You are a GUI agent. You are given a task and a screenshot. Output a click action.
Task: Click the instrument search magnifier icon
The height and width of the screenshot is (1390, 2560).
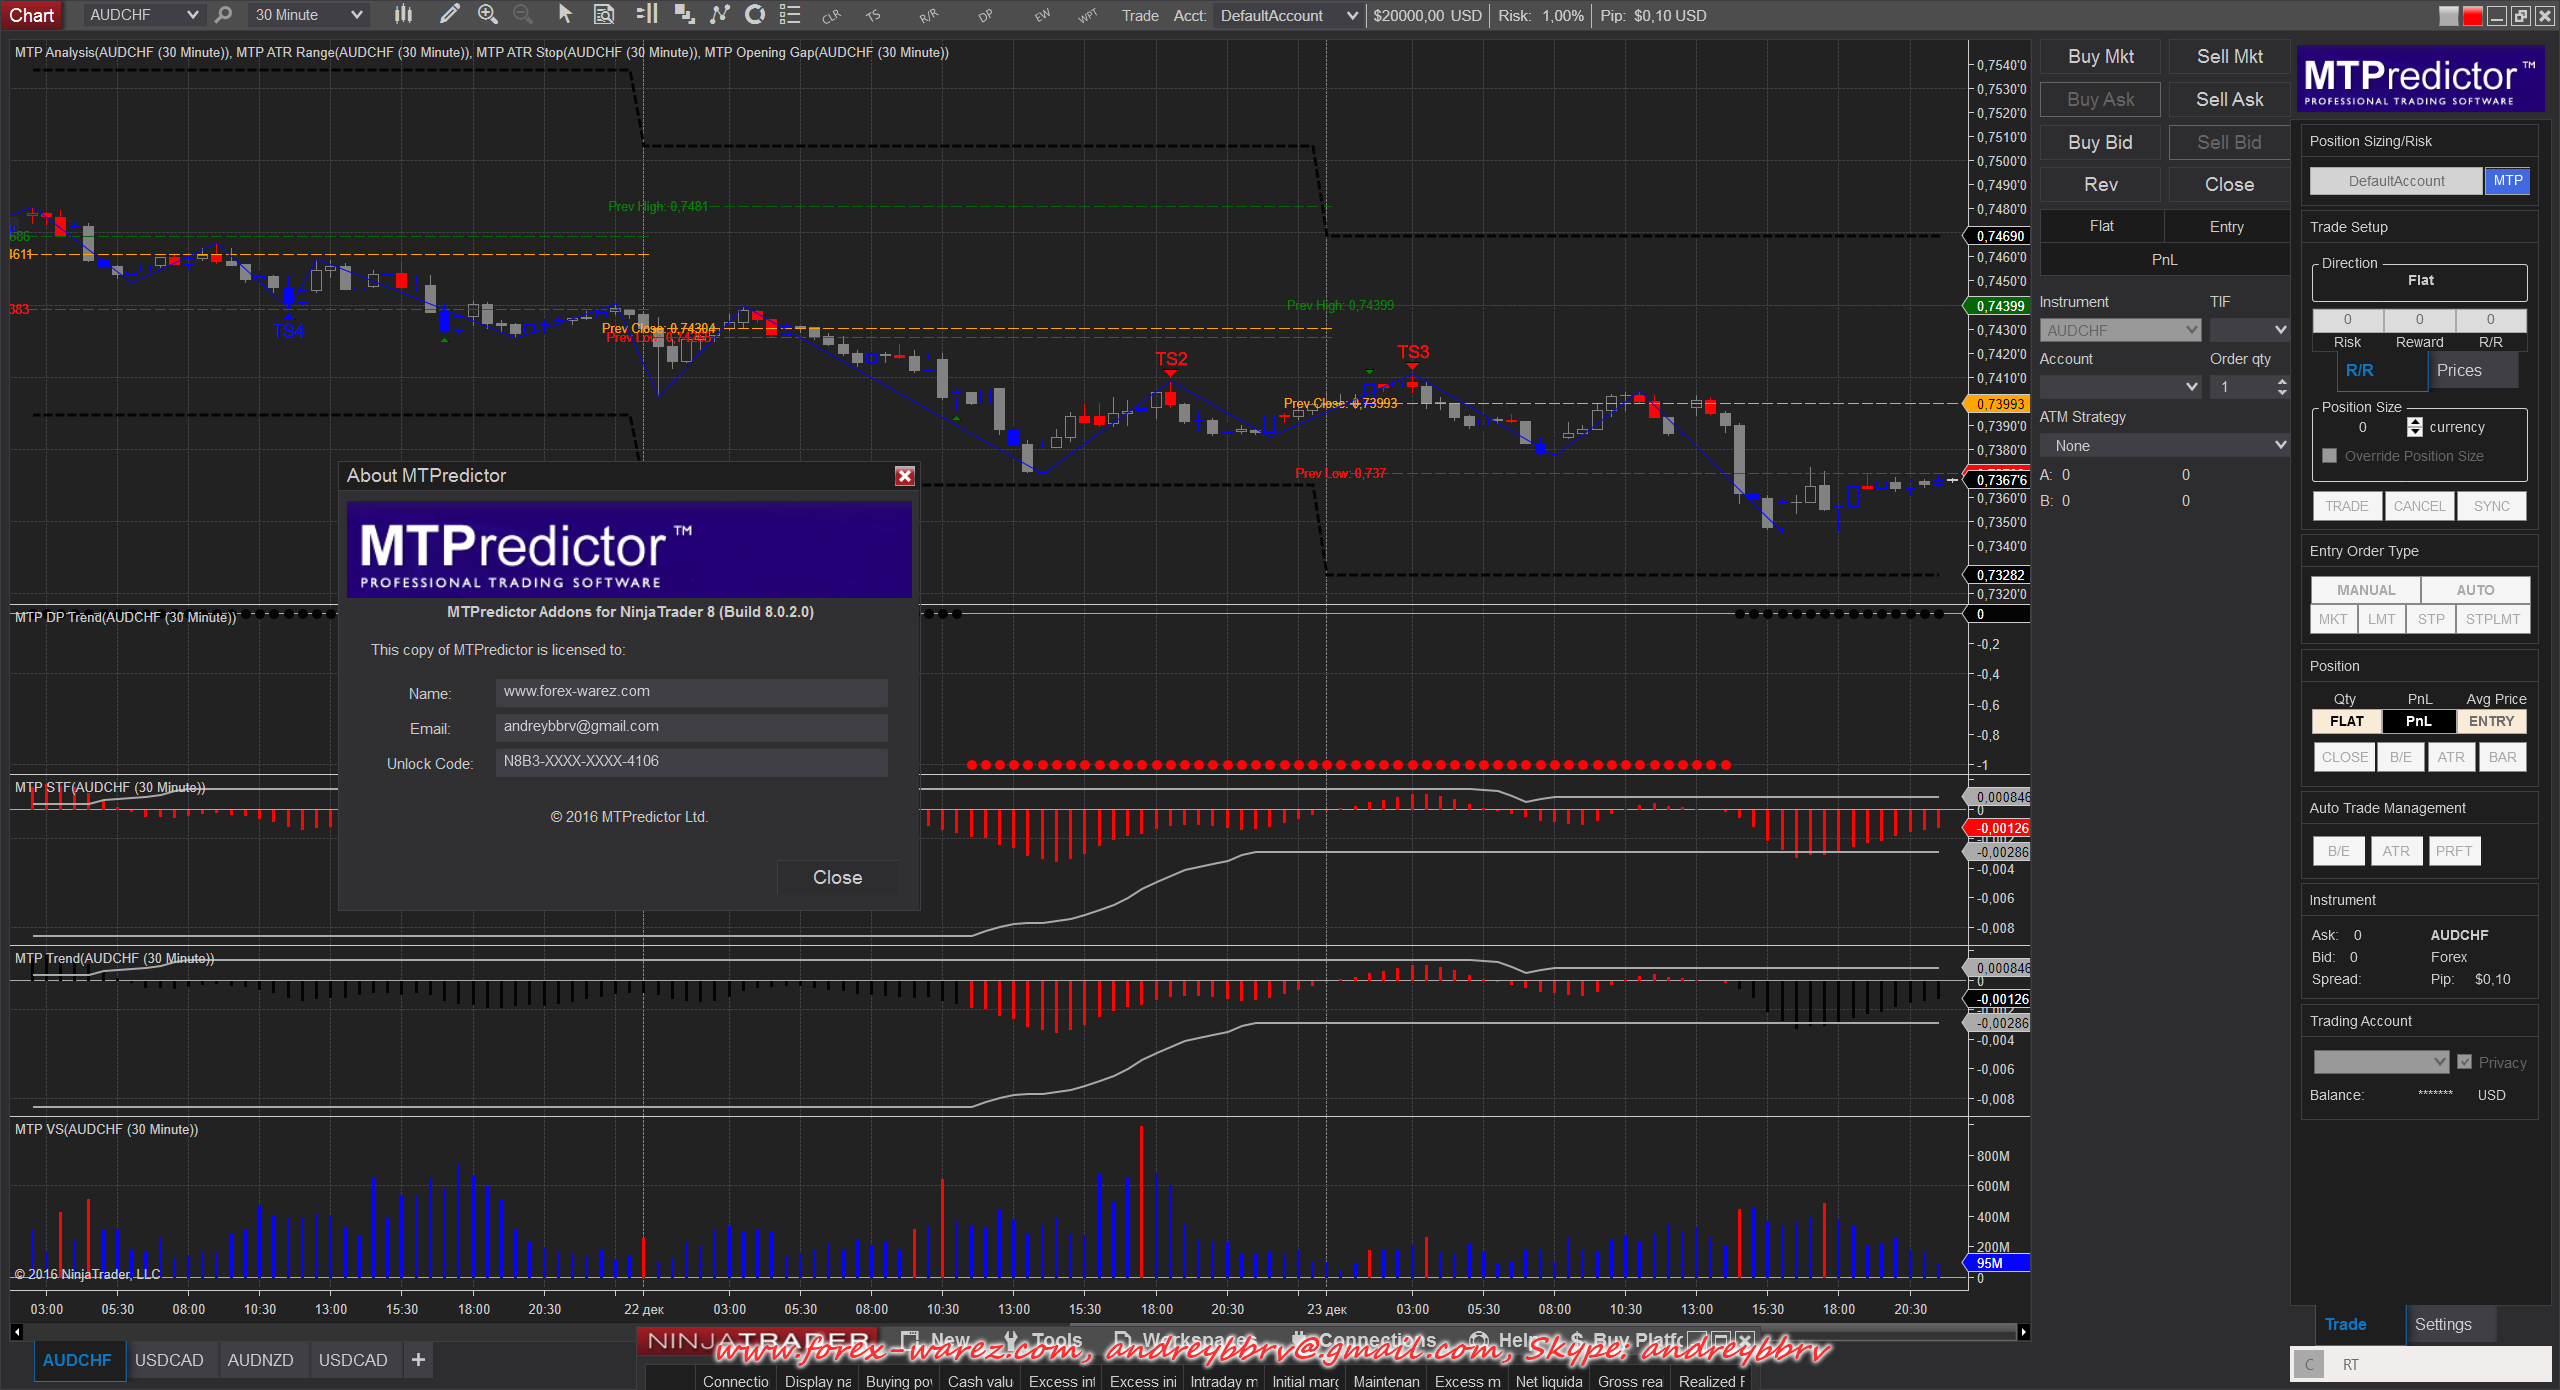click(224, 14)
